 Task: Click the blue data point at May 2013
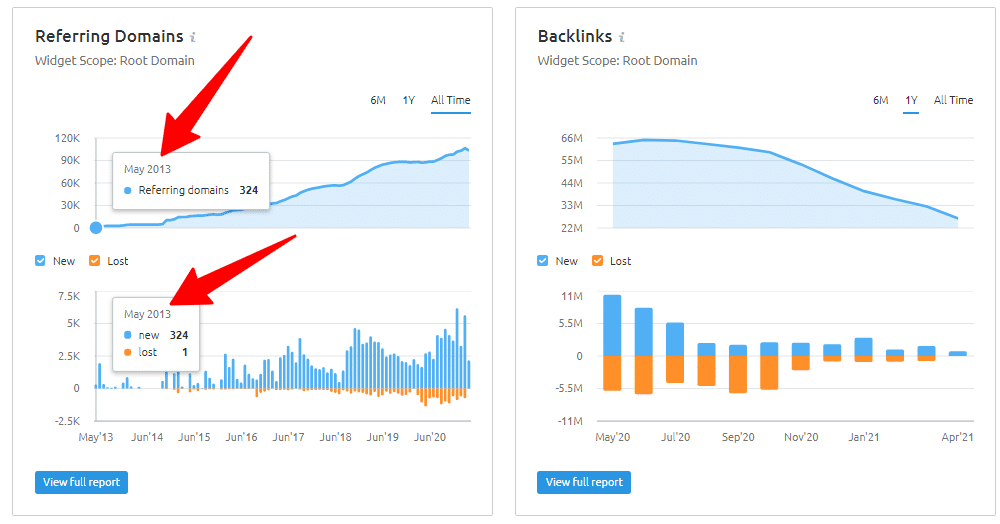96,227
